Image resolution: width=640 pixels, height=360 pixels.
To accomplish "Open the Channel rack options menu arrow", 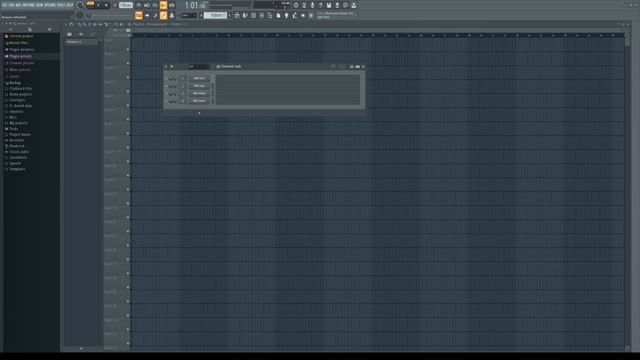I will pyautogui.click(x=166, y=67).
